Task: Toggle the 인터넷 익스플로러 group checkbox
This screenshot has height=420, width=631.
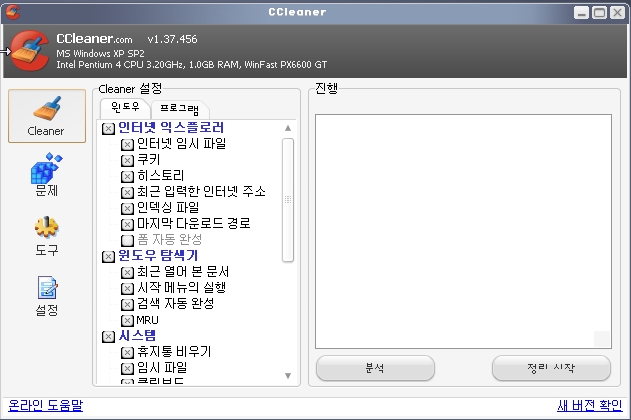Action: [x=108, y=129]
